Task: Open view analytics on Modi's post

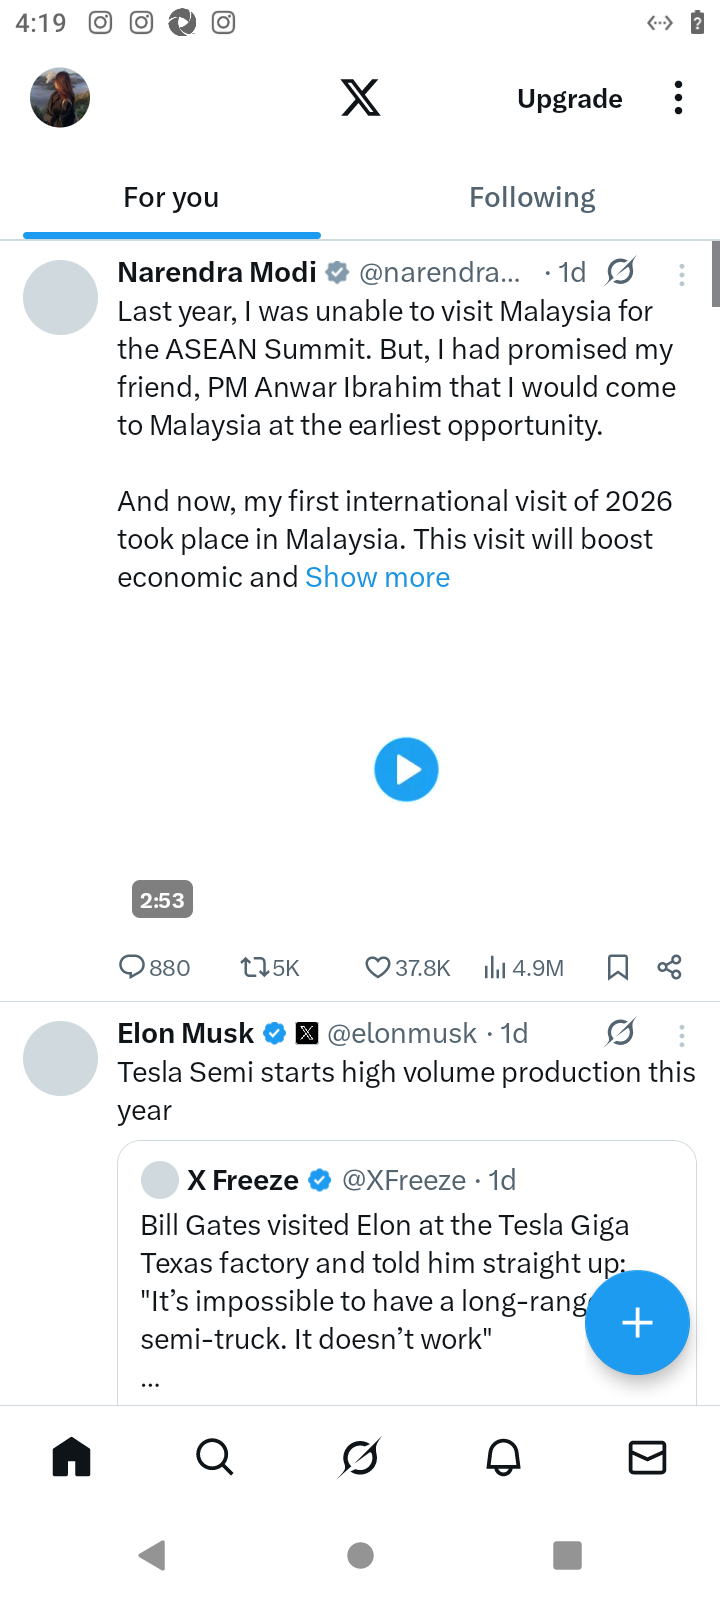Action: 495,967
